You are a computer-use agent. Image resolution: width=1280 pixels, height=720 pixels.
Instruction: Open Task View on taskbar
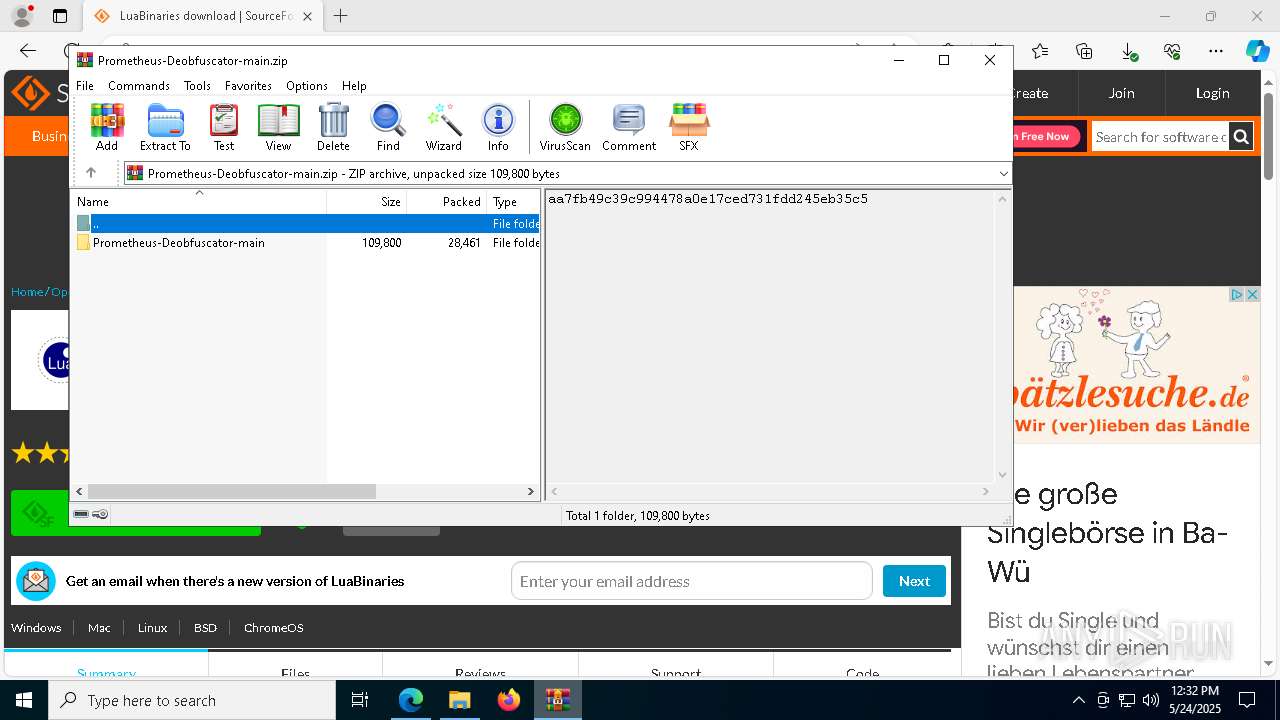coord(360,700)
